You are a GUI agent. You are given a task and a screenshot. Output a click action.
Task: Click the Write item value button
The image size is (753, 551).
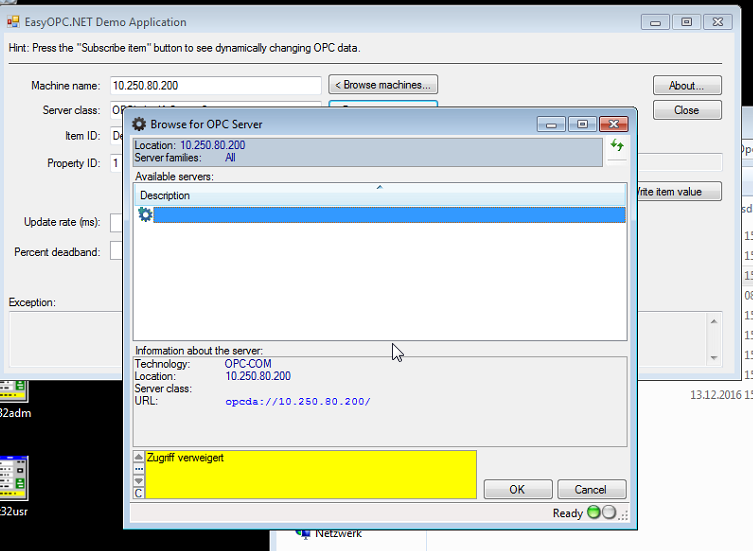click(679, 191)
